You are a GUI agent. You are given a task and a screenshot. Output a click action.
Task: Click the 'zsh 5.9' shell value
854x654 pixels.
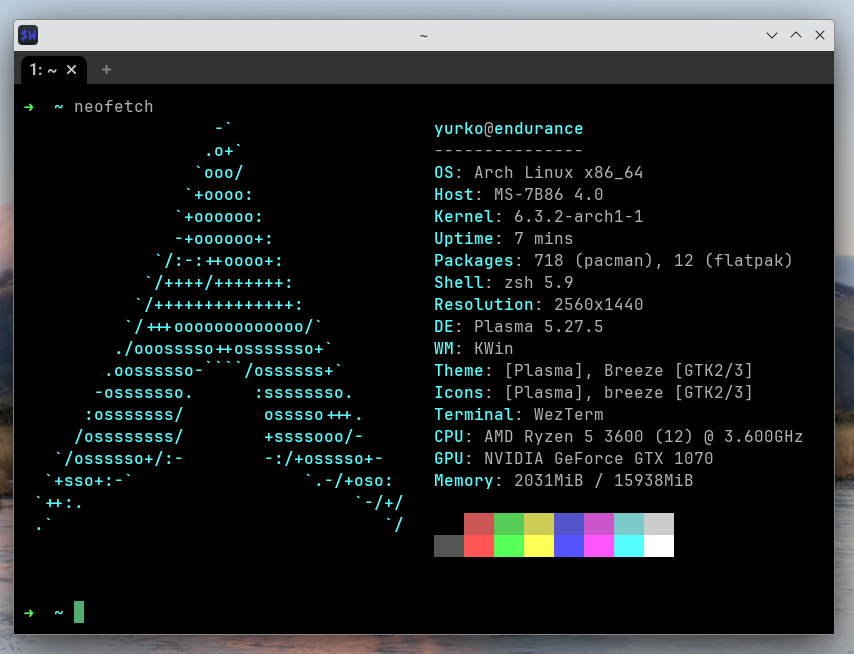[539, 283]
